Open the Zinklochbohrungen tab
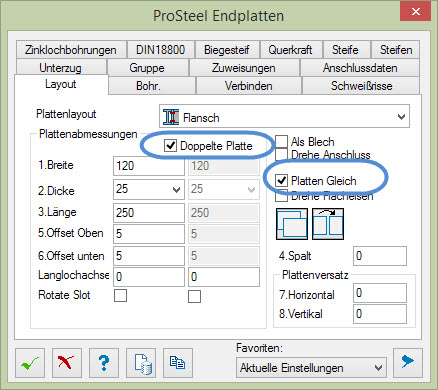 pyautogui.click(x=71, y=50)
